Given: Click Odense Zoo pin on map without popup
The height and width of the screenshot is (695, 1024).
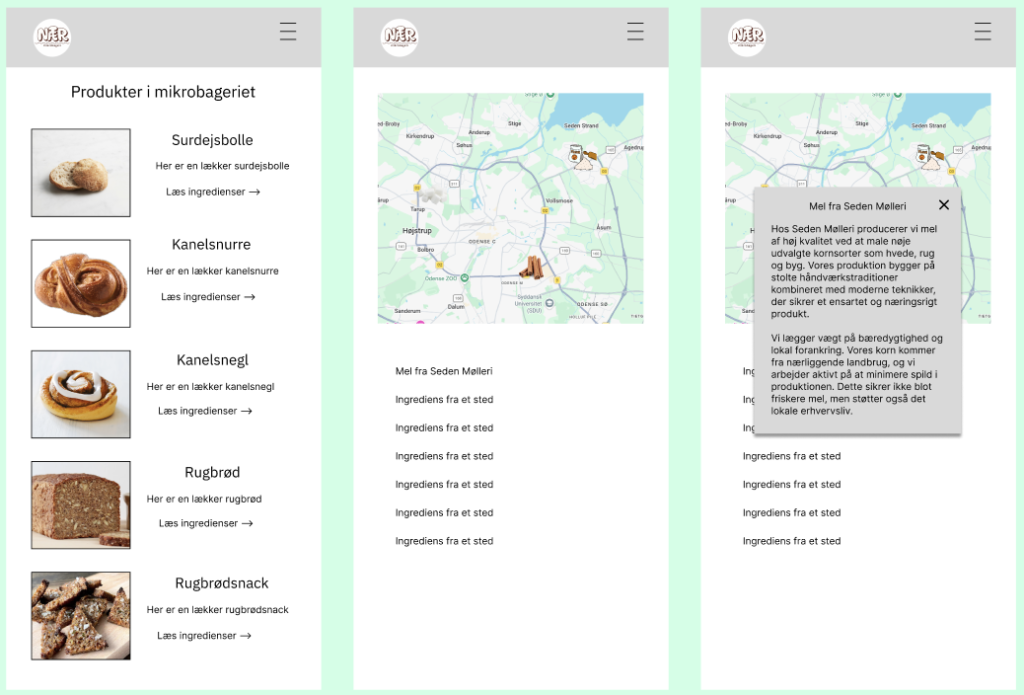Looking at the screenshot, I should (x=464, y=278).
